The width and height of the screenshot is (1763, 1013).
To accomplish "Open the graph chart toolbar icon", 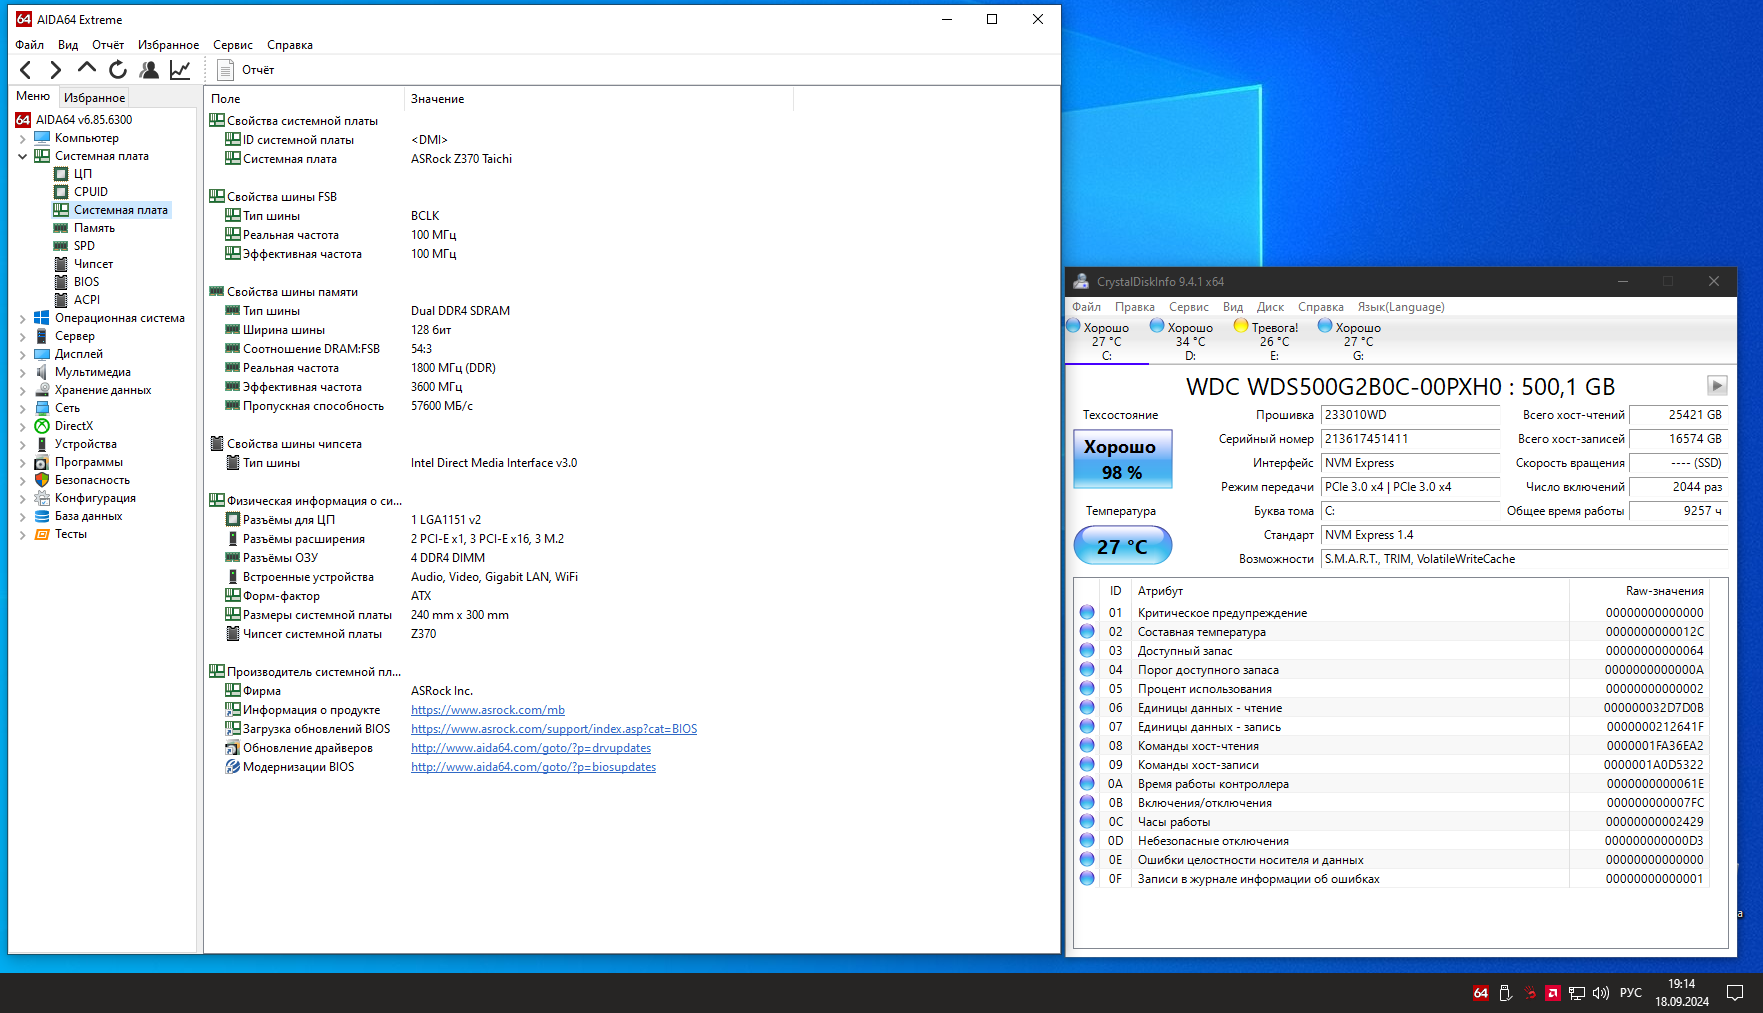I will [180, 70].
